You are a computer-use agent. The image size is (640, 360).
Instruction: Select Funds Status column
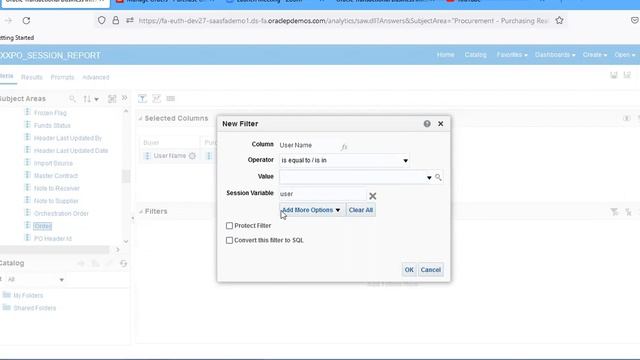[x=52, y=126]
